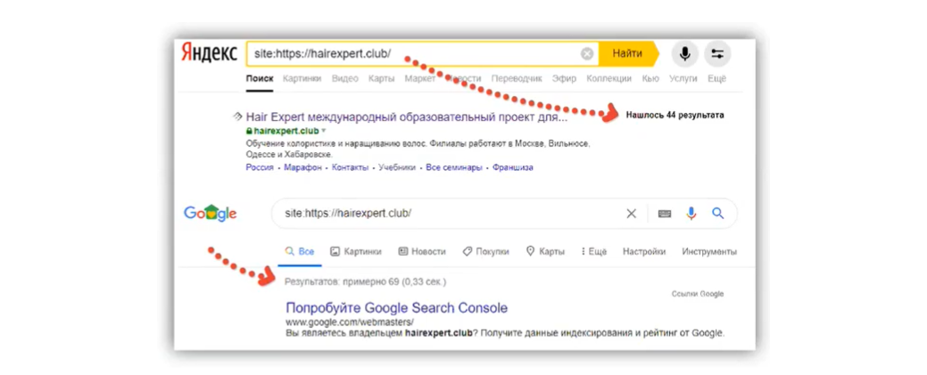Viewport: 927px width, 375px height.
Task: Open the Картинки tab in Google
Action: 356,251
